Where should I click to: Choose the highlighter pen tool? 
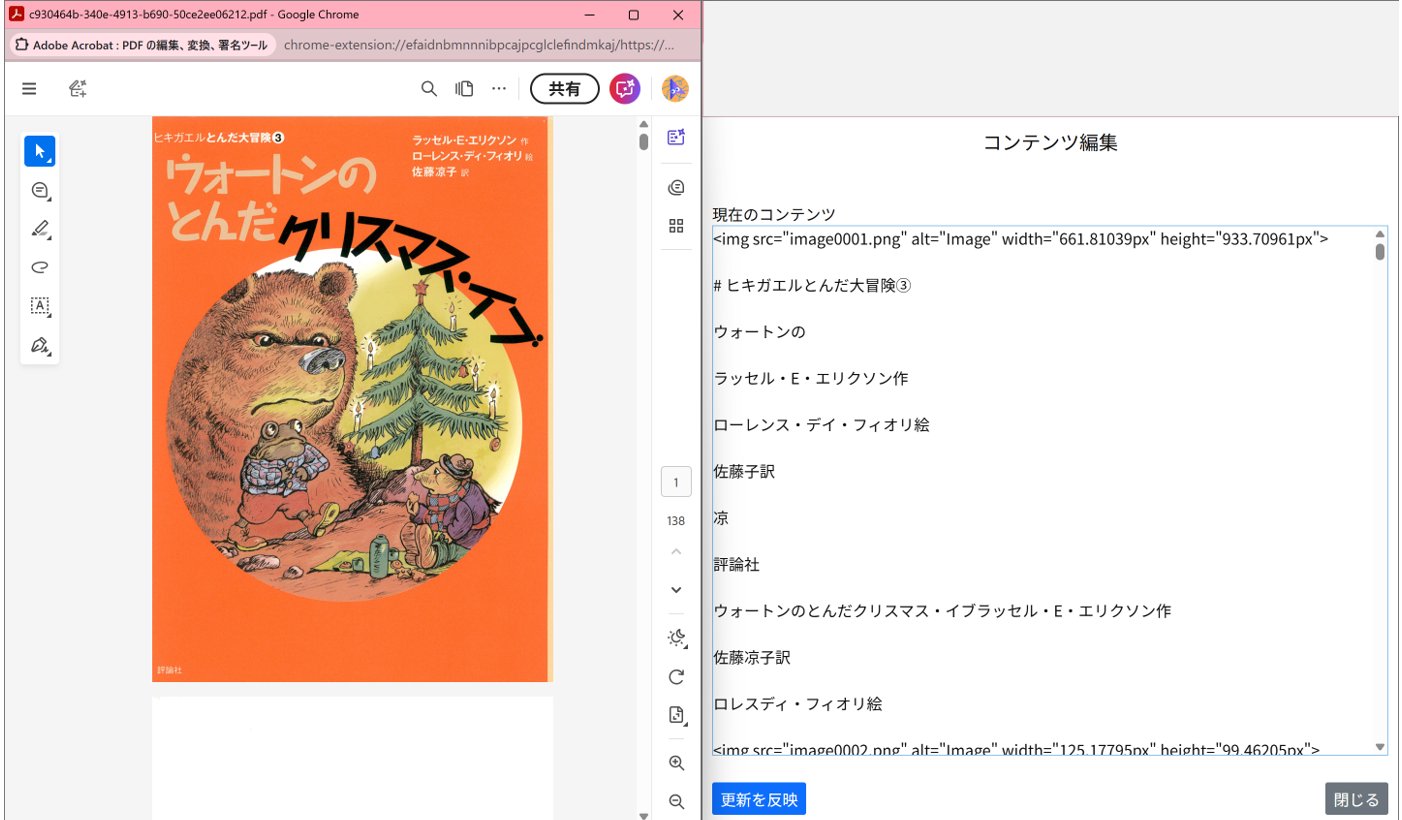point(39,229)
